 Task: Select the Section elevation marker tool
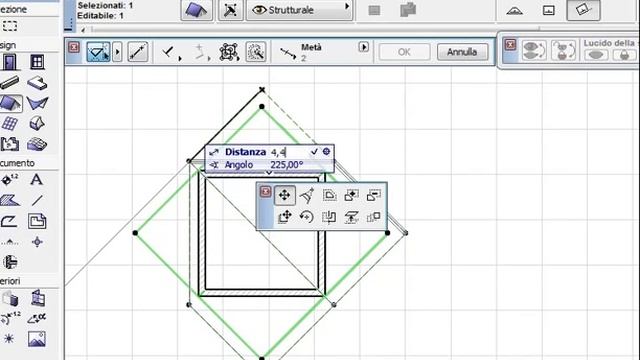tap(10, 242)
